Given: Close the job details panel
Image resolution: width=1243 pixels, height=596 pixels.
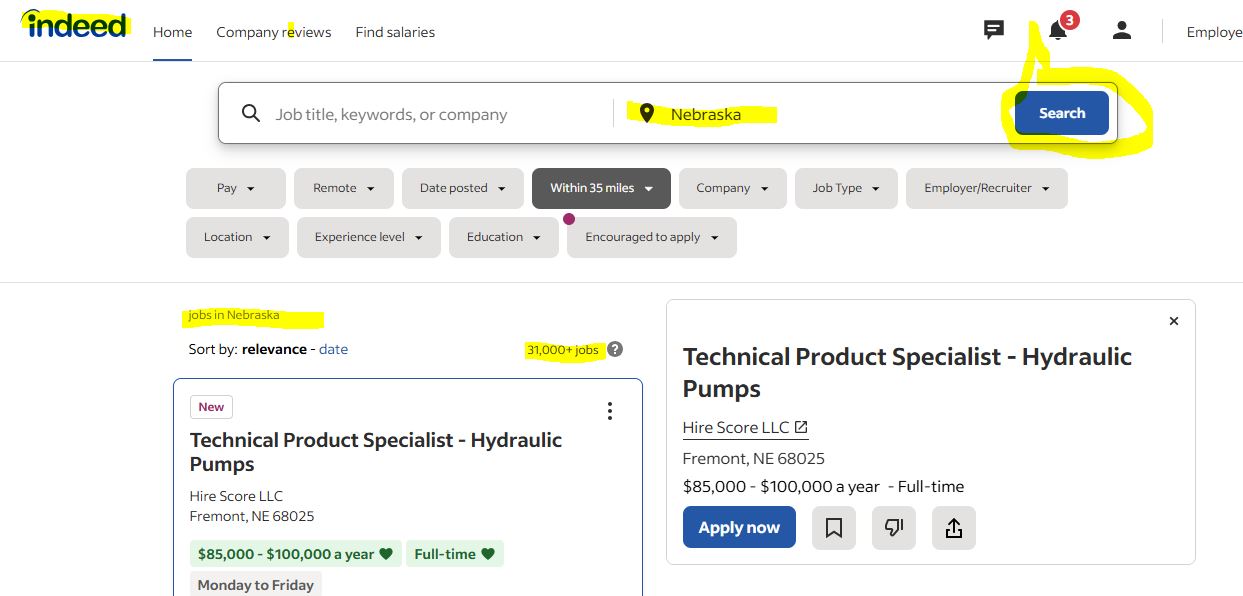Looking at the screenshot, I should 1174,321.
